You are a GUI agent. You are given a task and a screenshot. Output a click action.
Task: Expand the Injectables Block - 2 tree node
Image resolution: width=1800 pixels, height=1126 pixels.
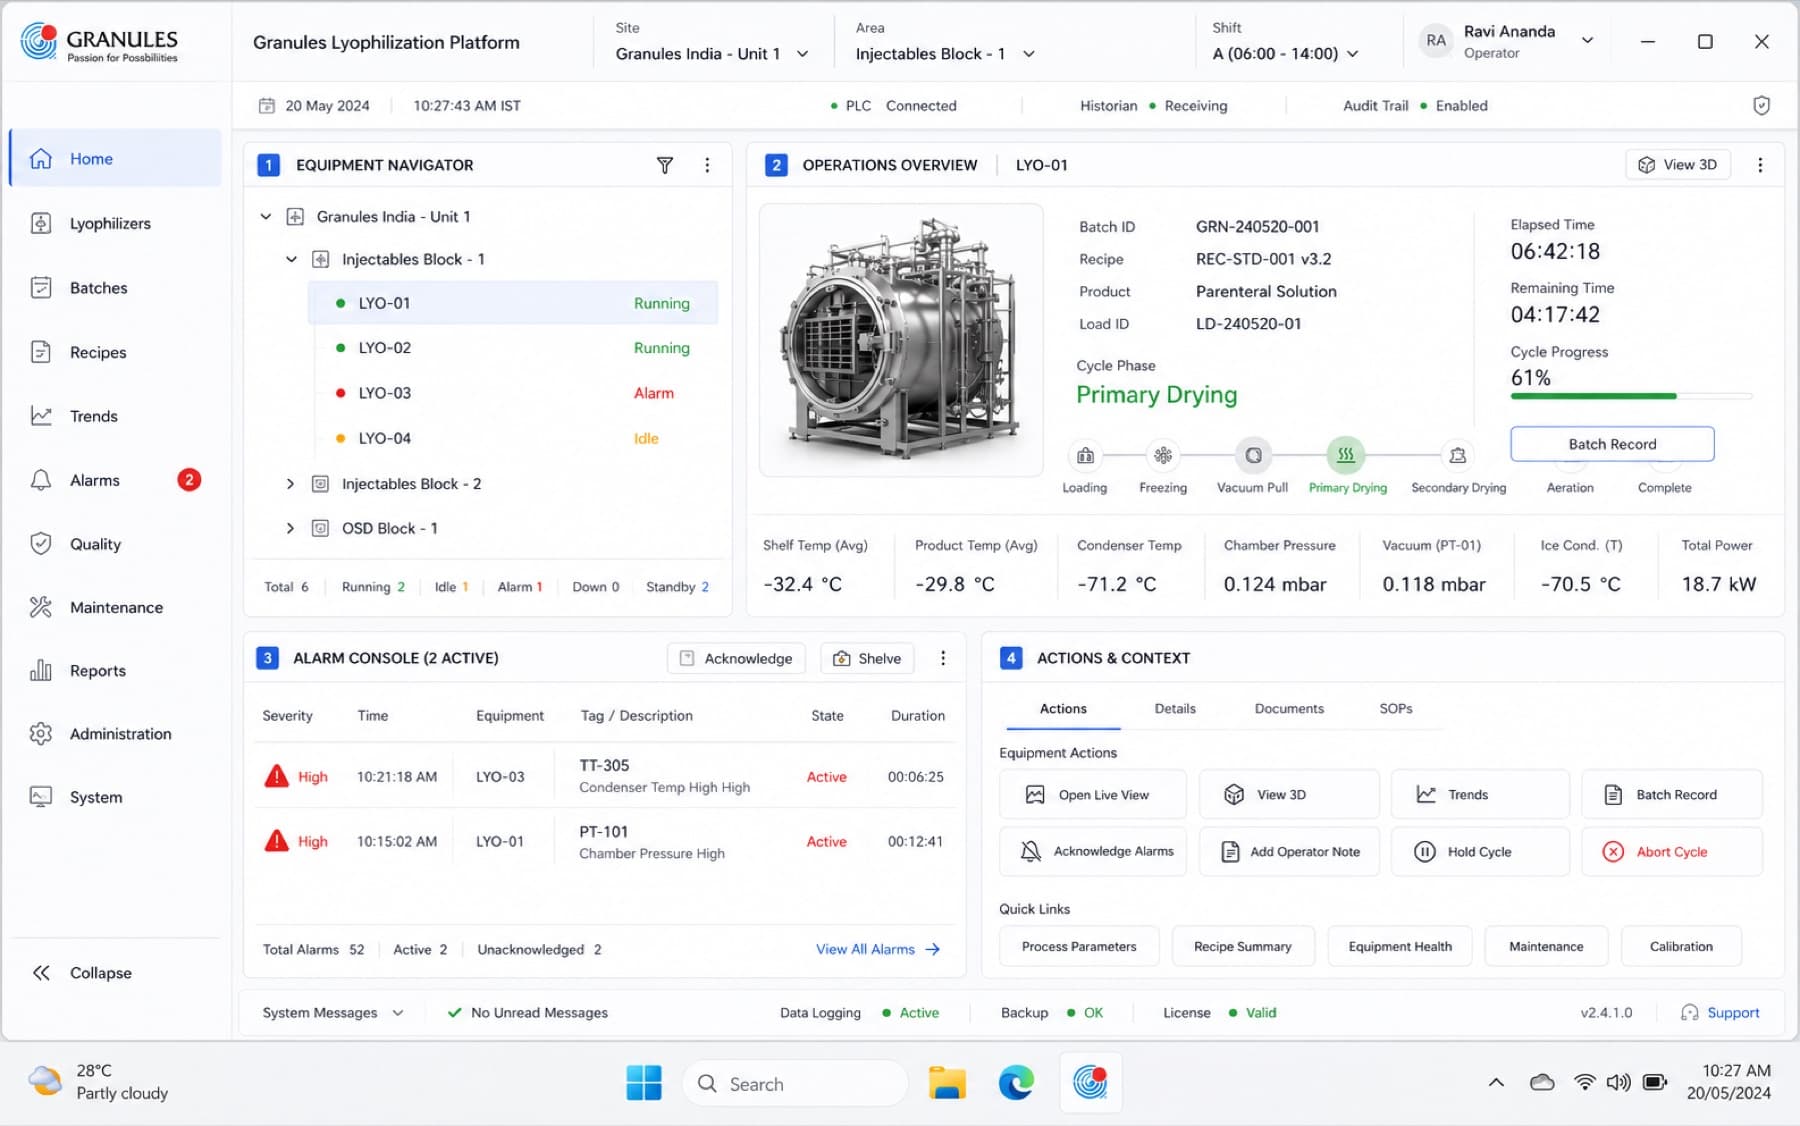(290, 484)
